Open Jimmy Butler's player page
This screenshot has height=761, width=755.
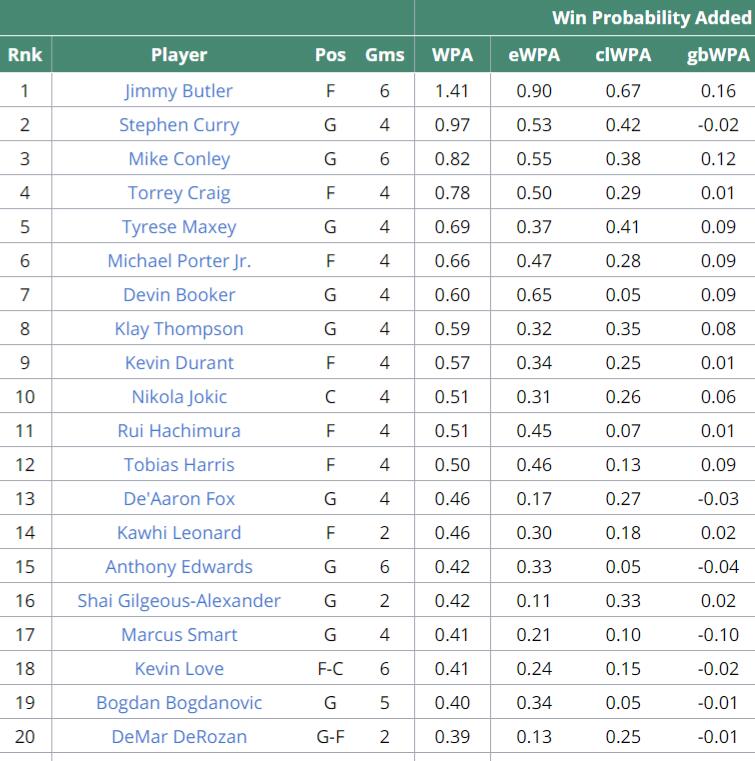(x=179, y=91)
